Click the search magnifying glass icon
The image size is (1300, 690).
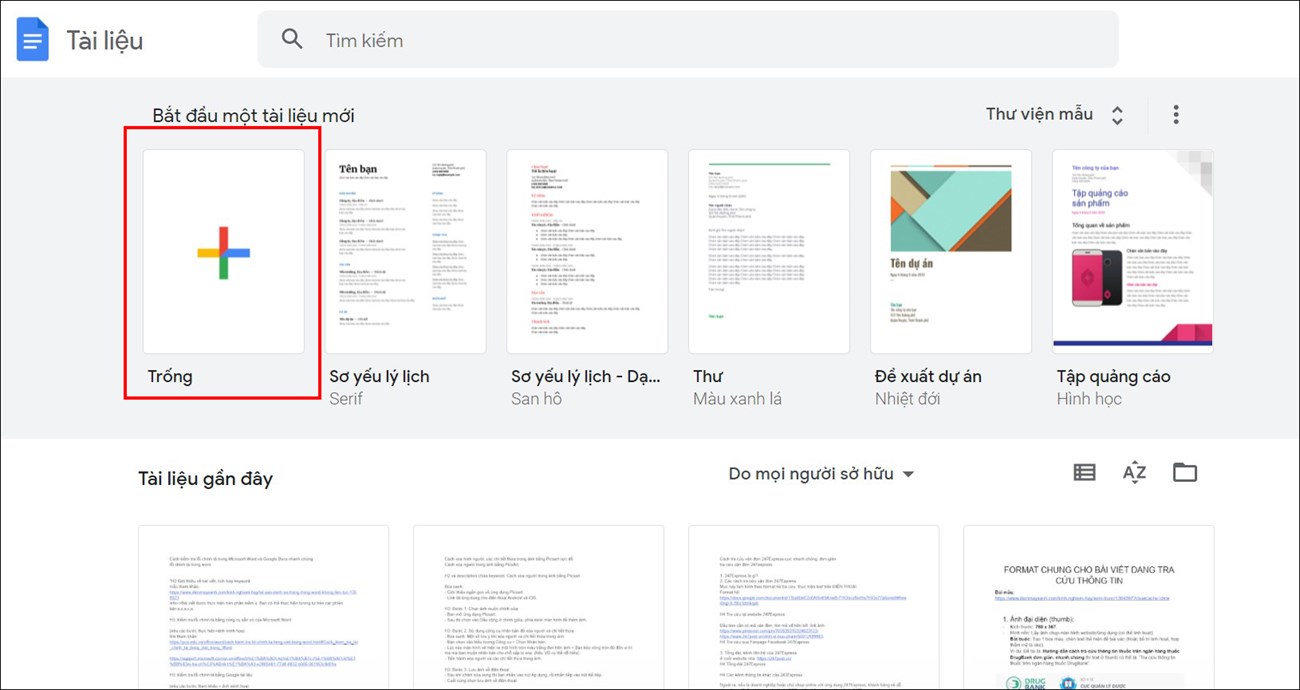292,40
